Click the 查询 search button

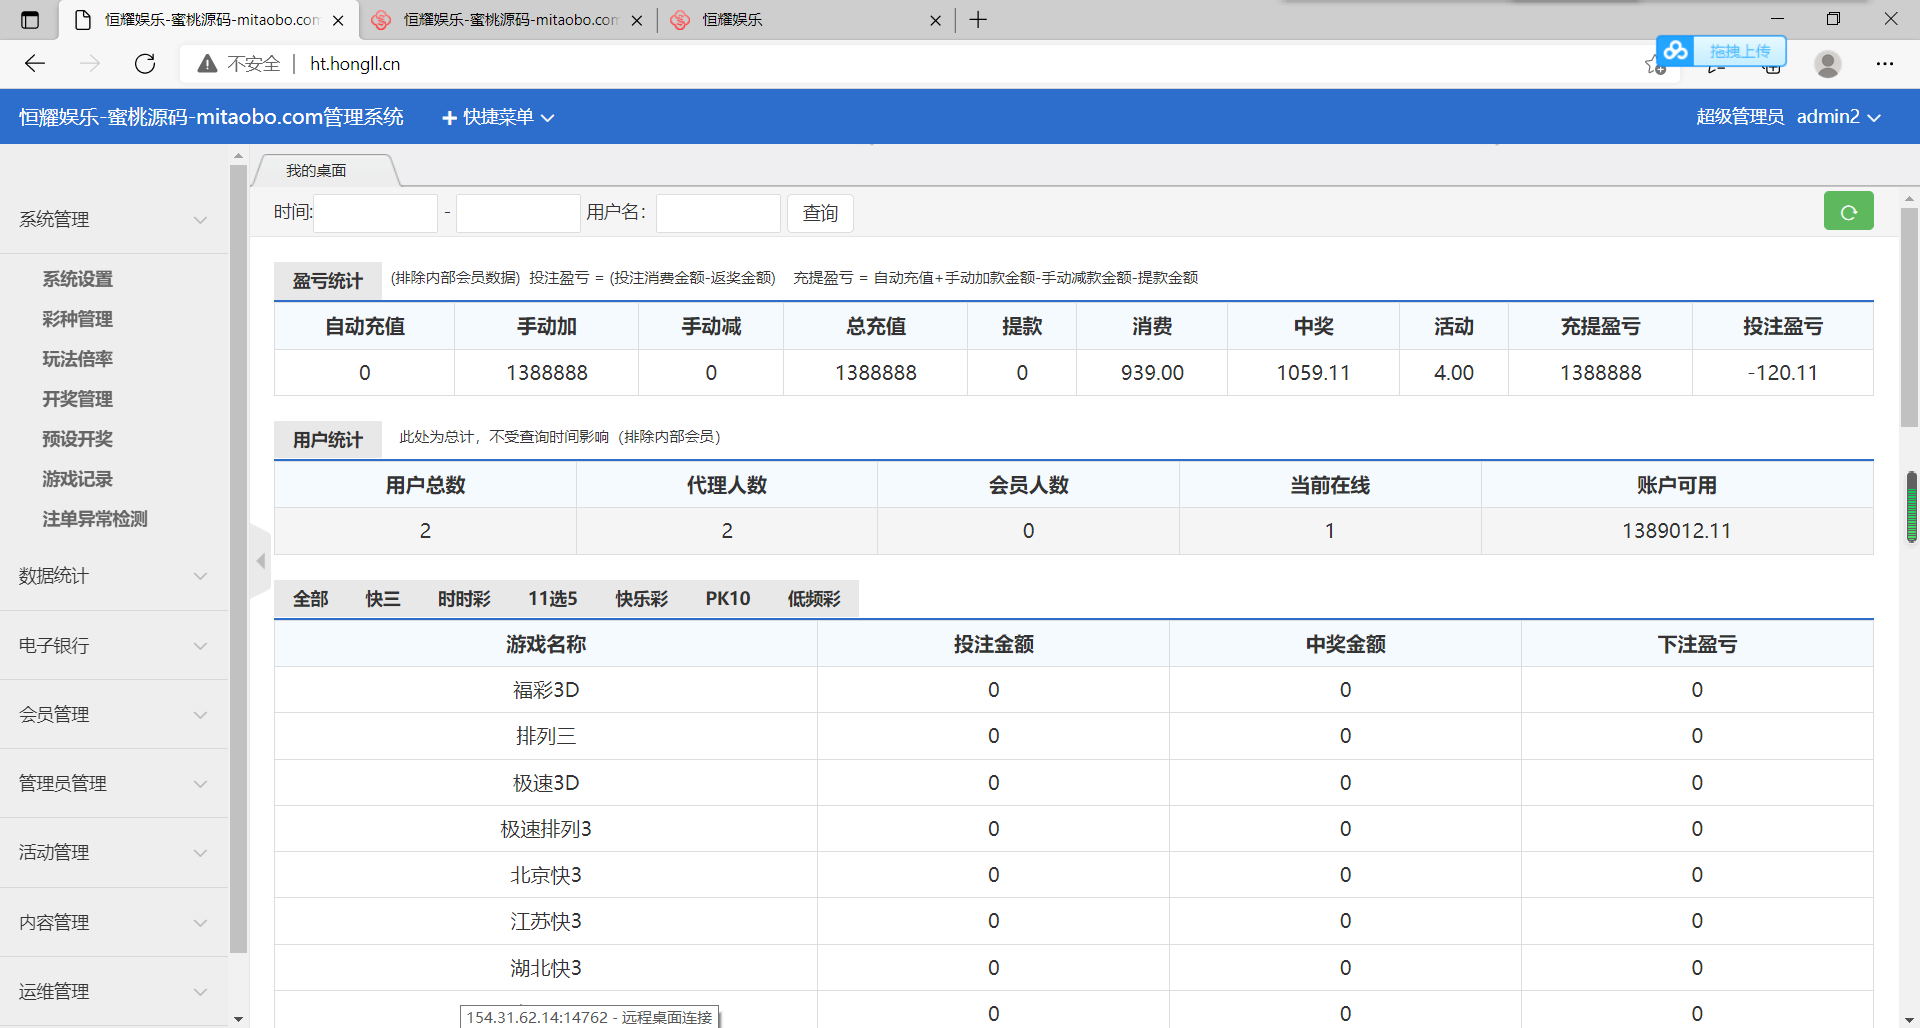point(820,213)
